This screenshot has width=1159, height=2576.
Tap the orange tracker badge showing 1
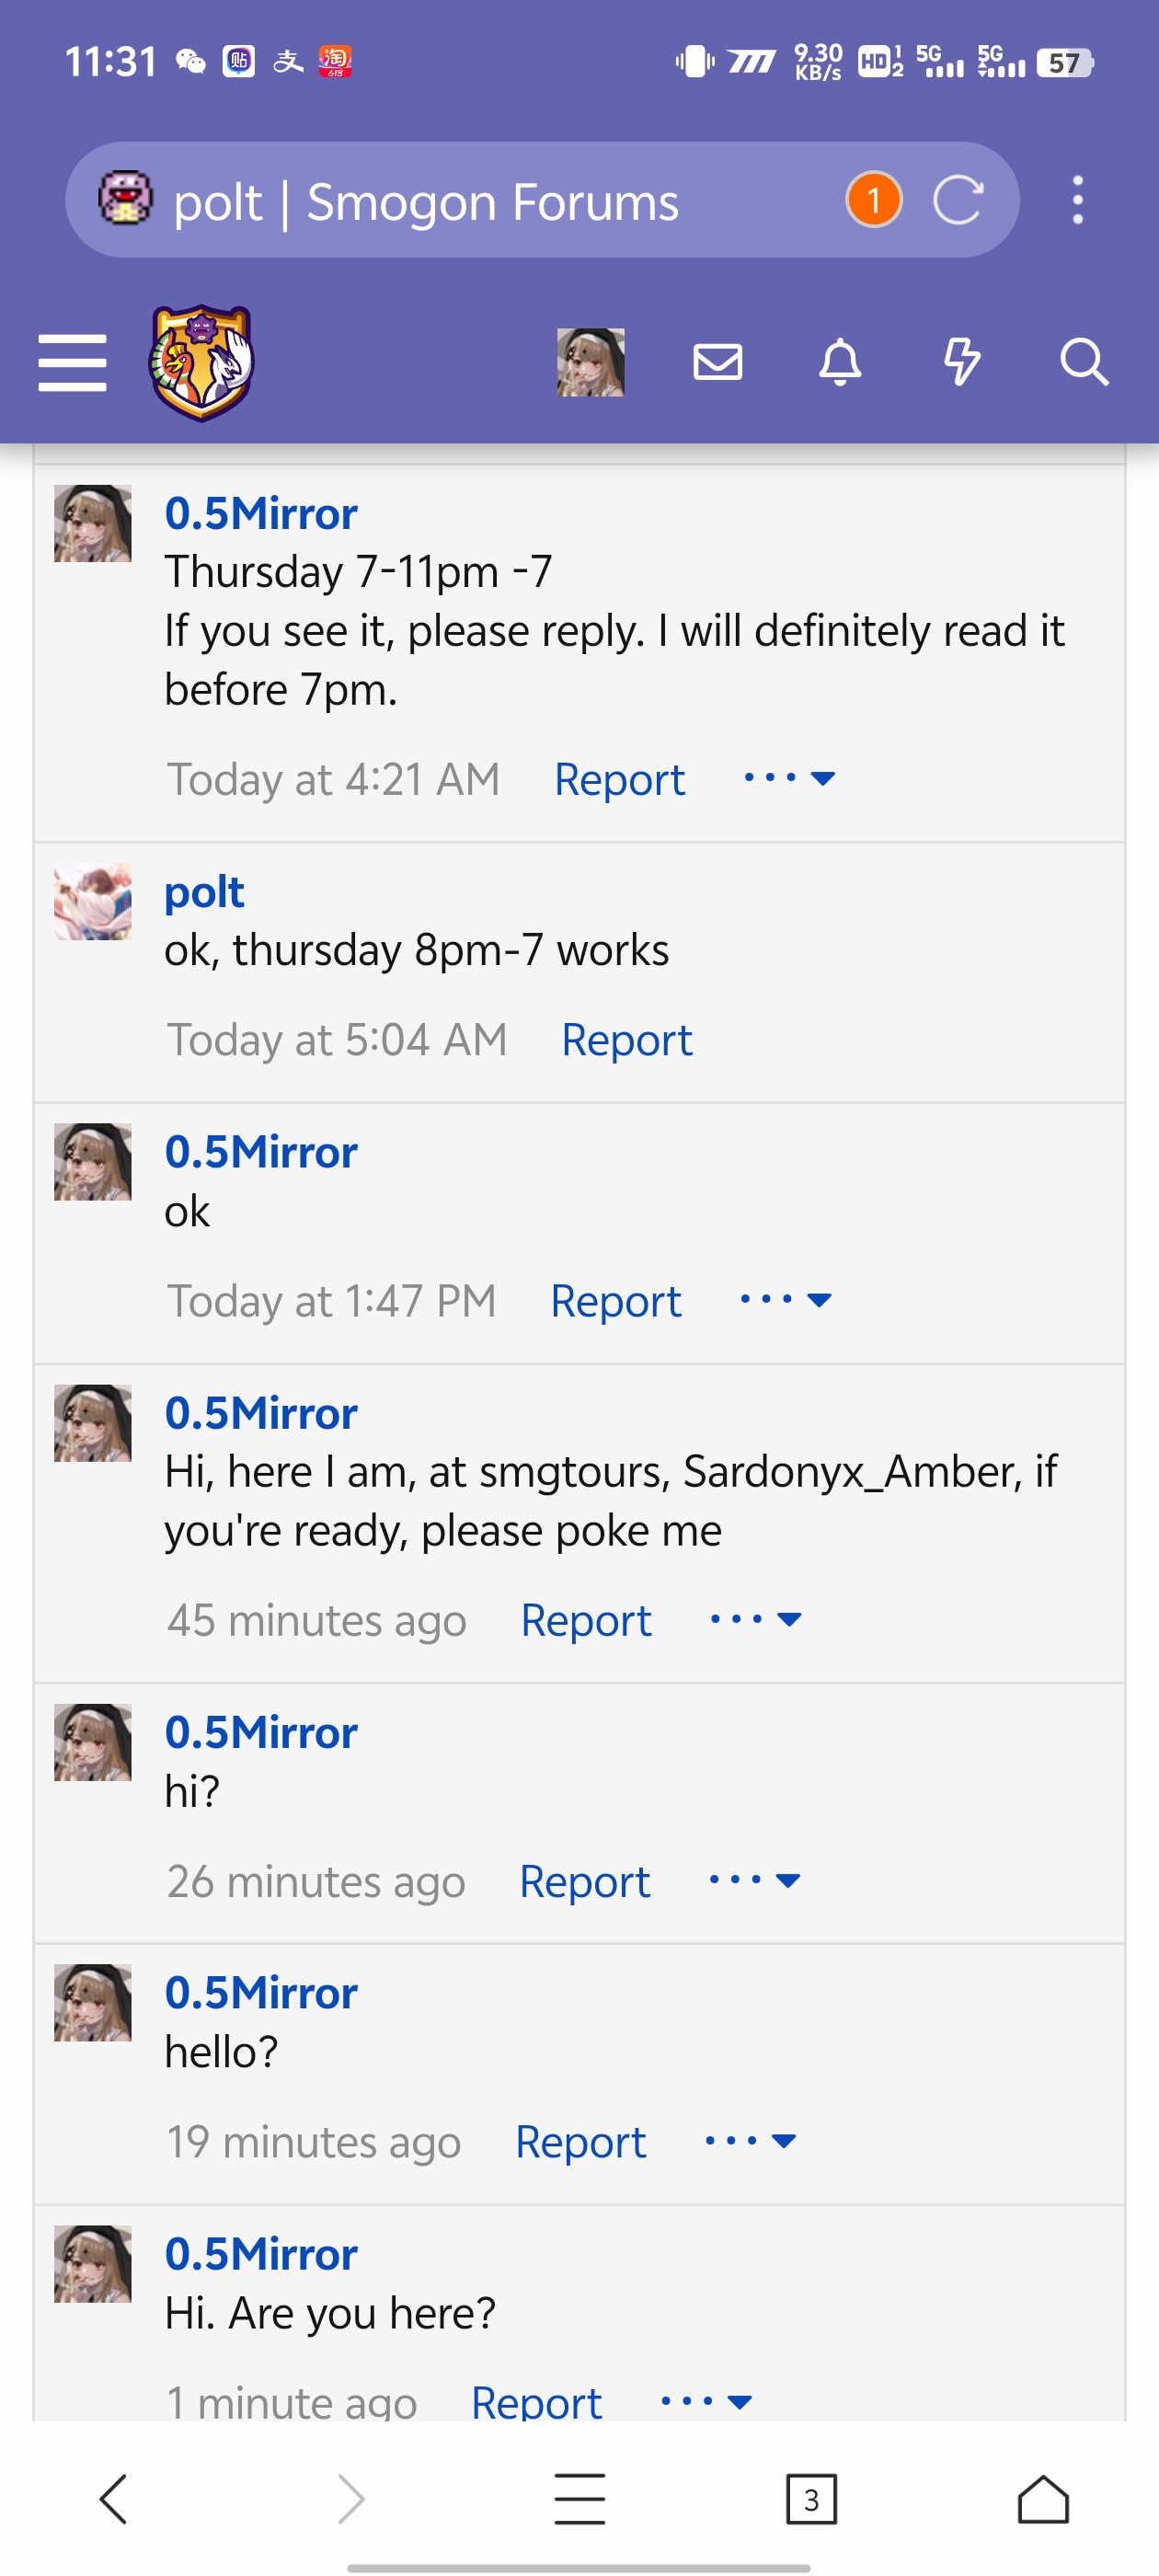pos(874,200)
